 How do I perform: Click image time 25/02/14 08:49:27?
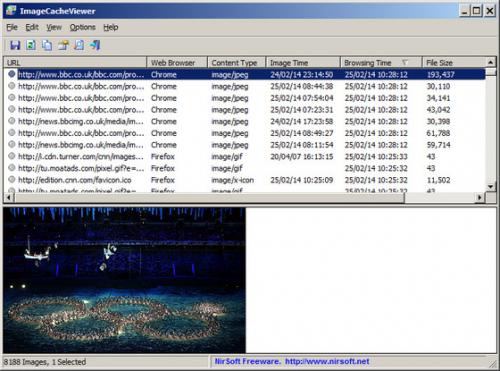pyautogui.click(x=302, y=133)
